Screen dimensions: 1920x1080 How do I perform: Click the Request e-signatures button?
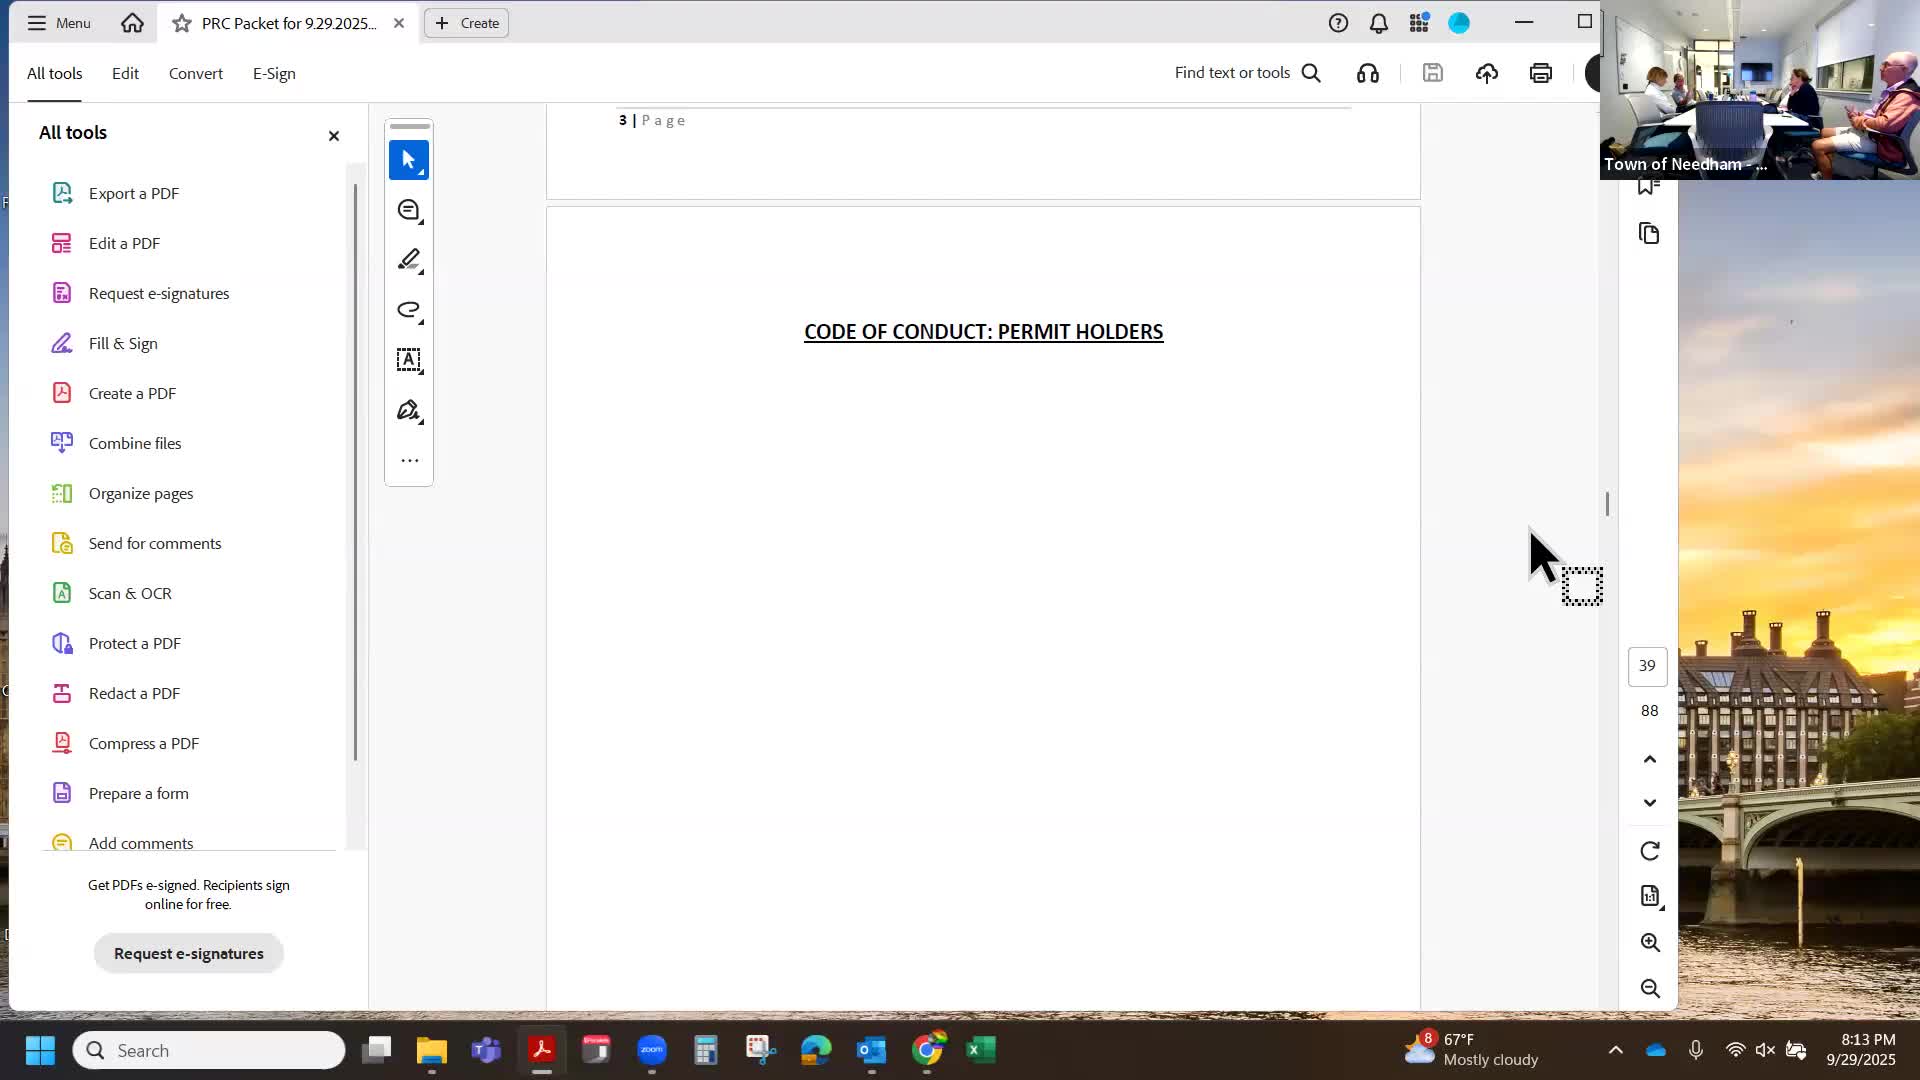click(x=189, y=954)
